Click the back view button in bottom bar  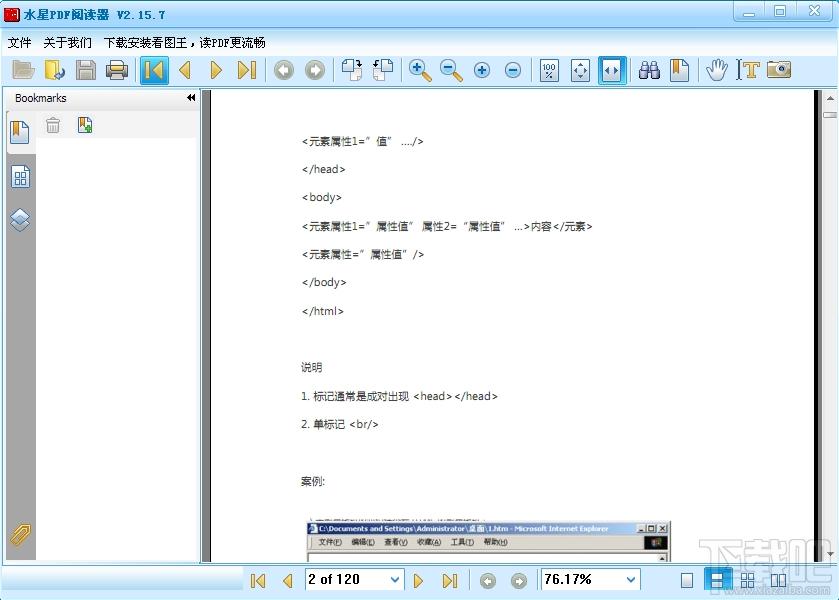click(487, 581)
